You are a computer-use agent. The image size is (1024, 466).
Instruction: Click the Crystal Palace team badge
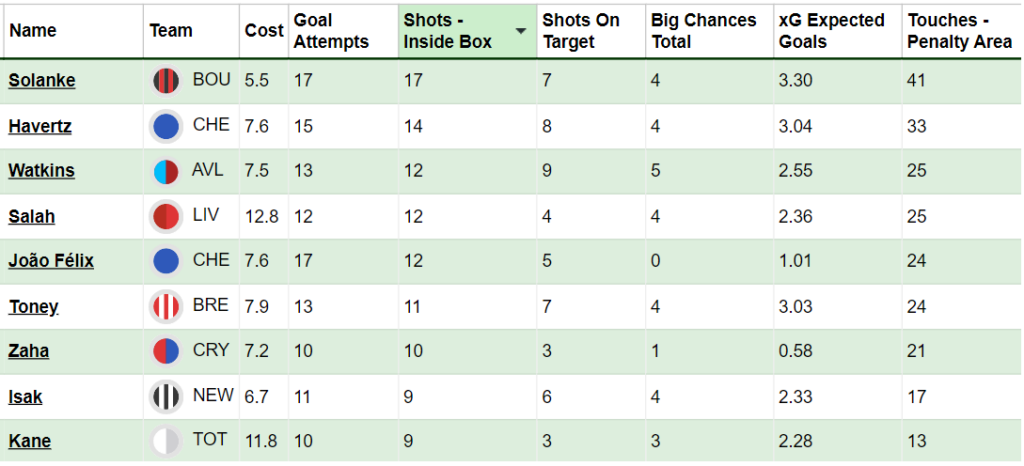coord(166,351)
